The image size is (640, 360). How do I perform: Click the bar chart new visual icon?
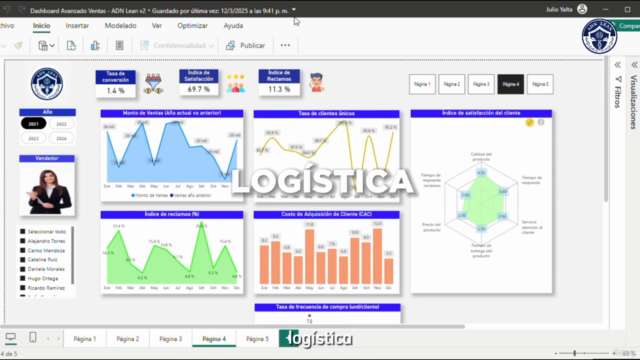click(x=95, y=45)
